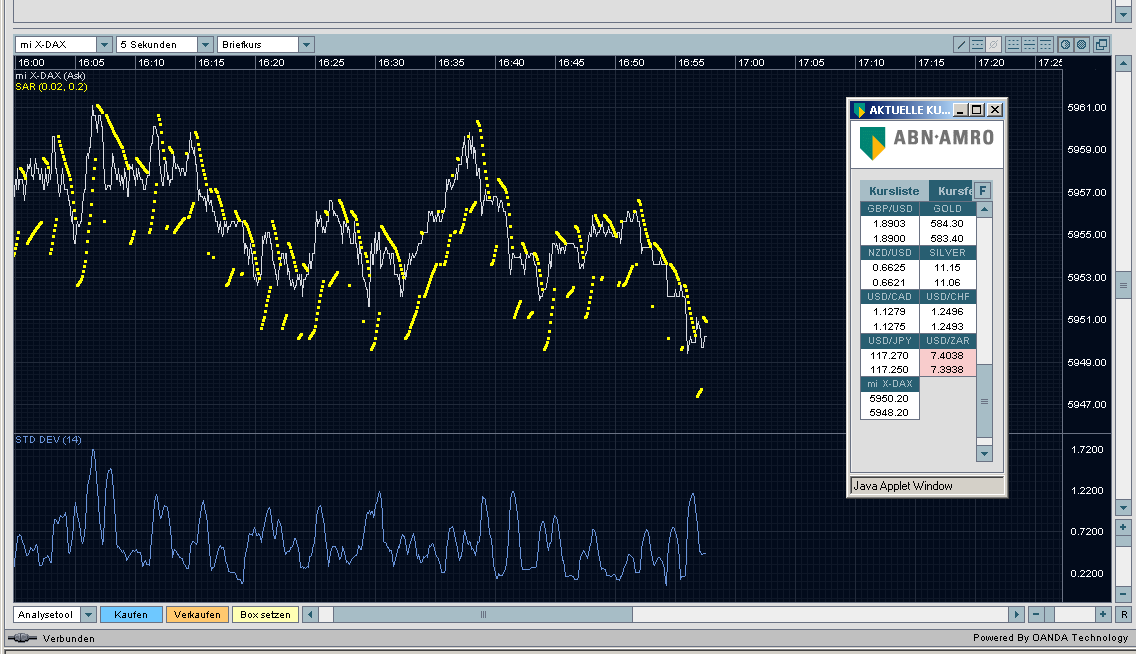Switch to the Kursfe... tab
This screenshot has height=654, width=1136.
(x=951, y=191)
